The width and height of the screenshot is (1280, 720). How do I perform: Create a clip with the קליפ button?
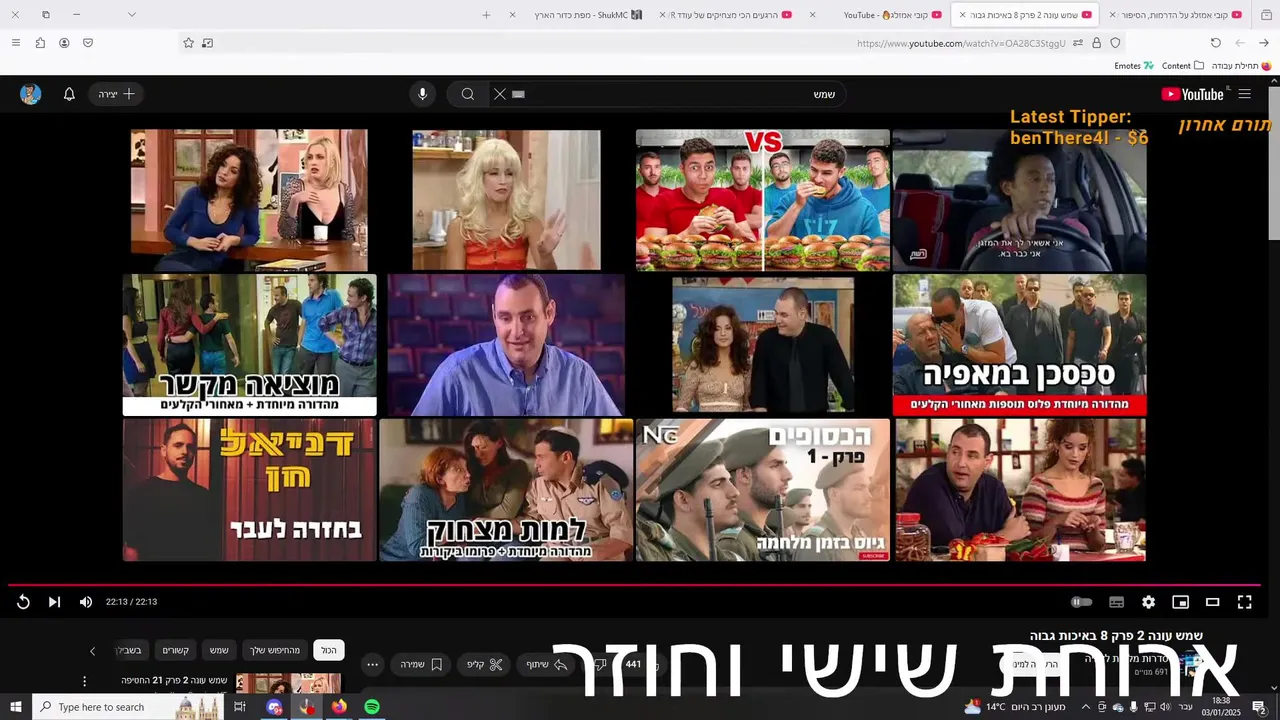click(x=486, y=664)
